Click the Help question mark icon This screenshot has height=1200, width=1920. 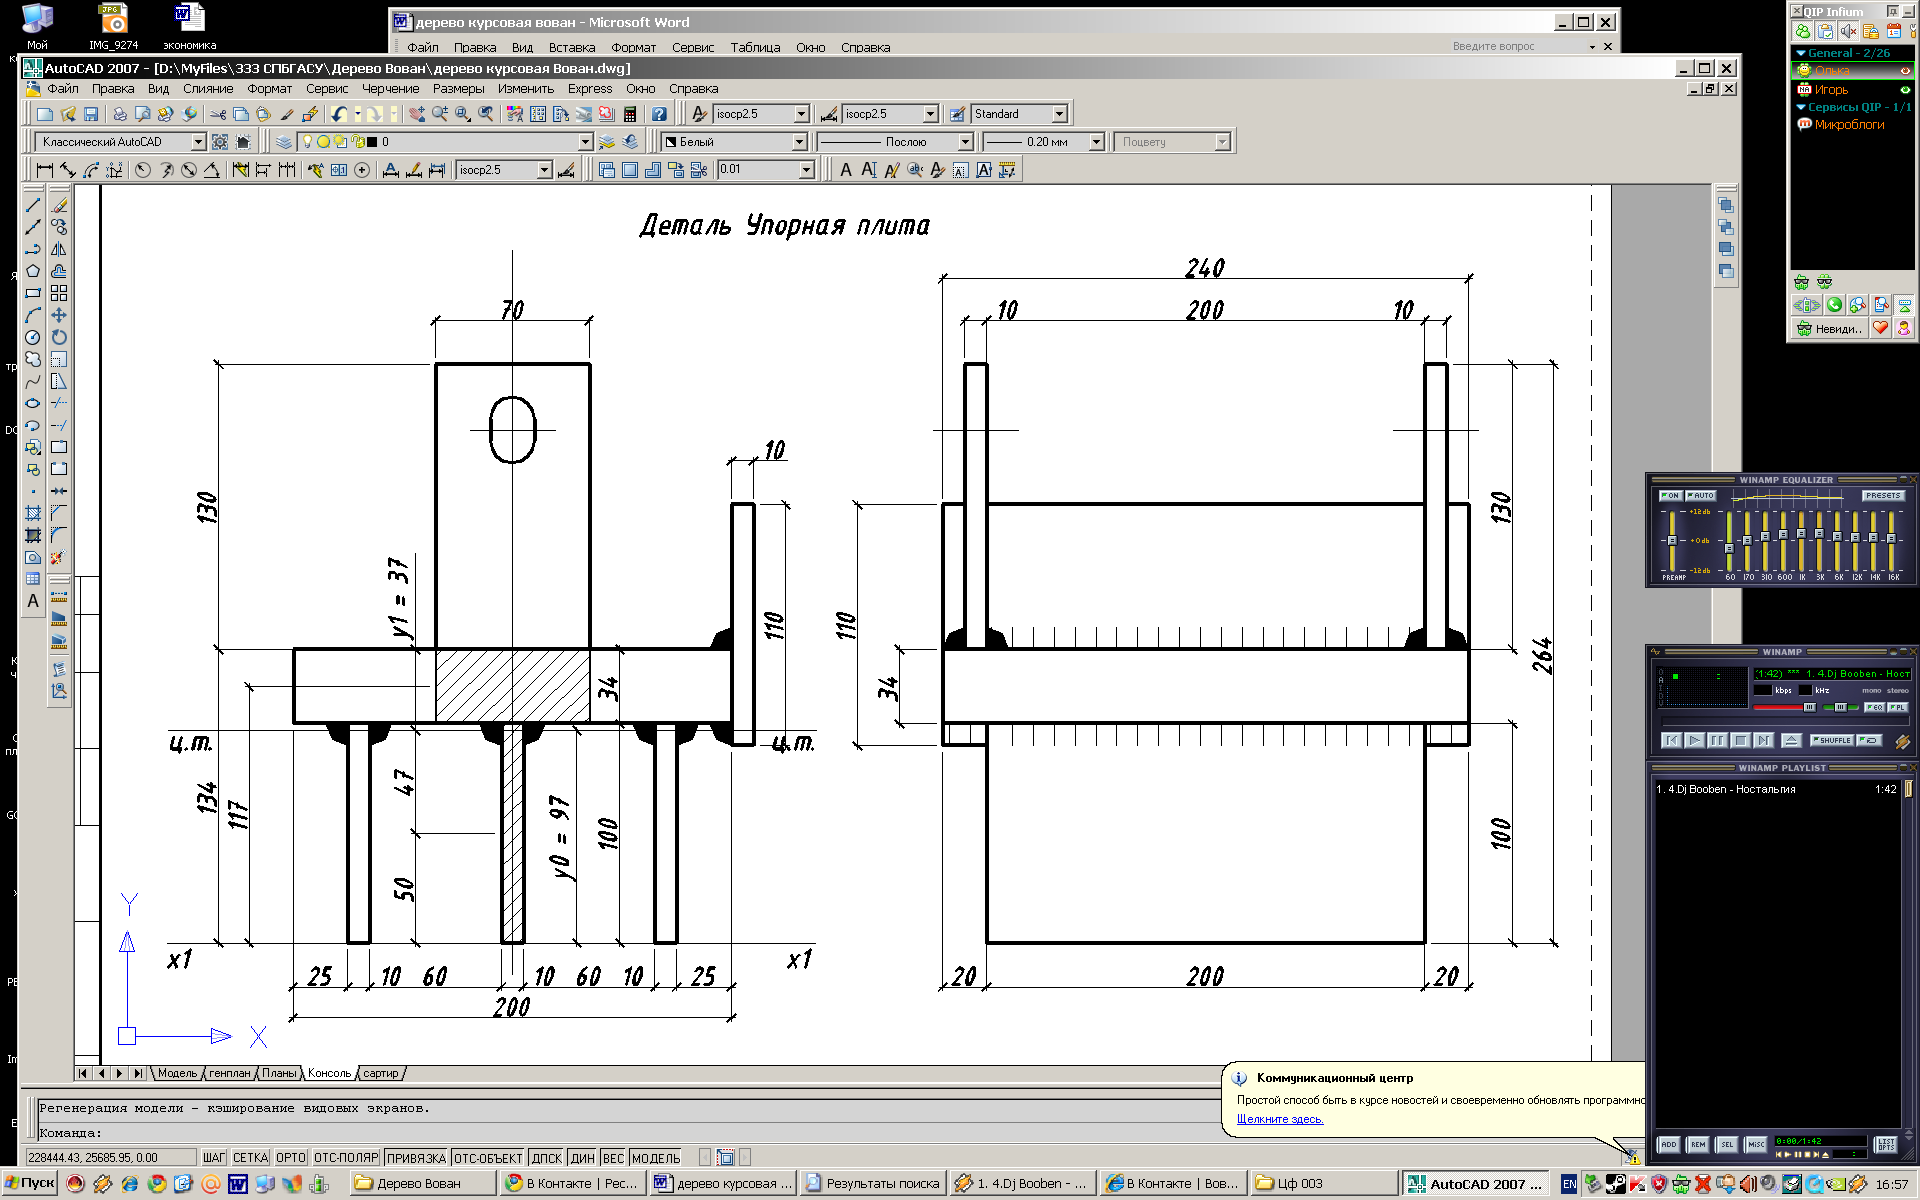click(x=659, y=114)
